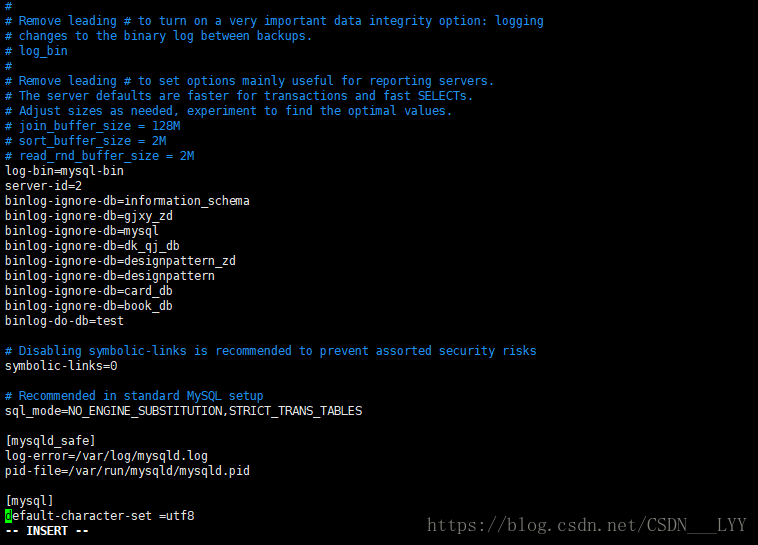The width and height of the screenshot is (758, 545).
Task: Click the [mysqld_safe] section header
Action: [50, 441]
